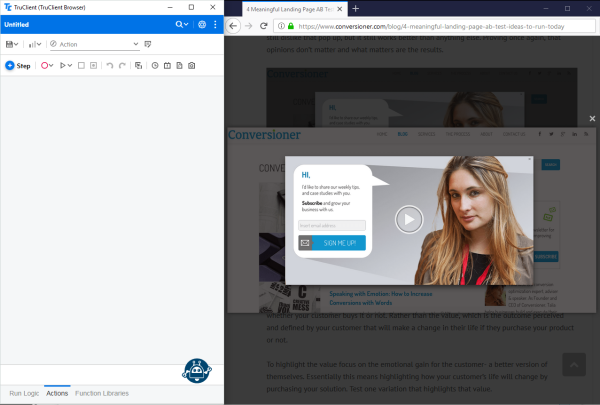Open the TruClient robot assistant
The height and width of the screenshot is (405, 600).
pyautogui.click(x=197, y=371)
